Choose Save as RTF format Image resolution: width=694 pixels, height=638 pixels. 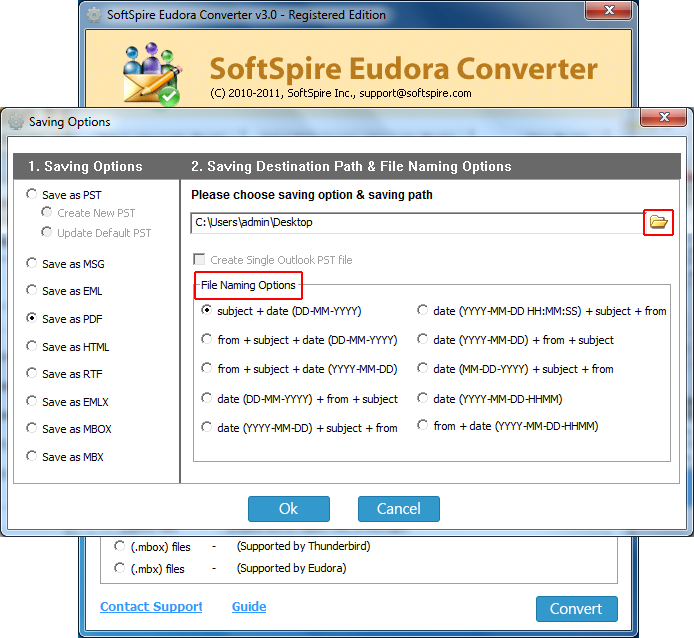[x=31, y=374]
